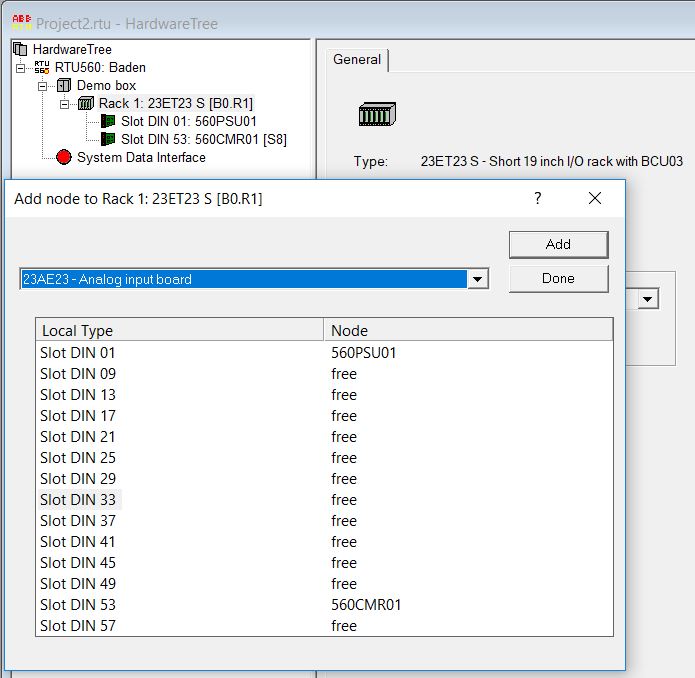Image resolution: width=695 pixels, height=678 pixels.
Task: Click the Rack 1 rack icon in tree
Action: [86, 103]
